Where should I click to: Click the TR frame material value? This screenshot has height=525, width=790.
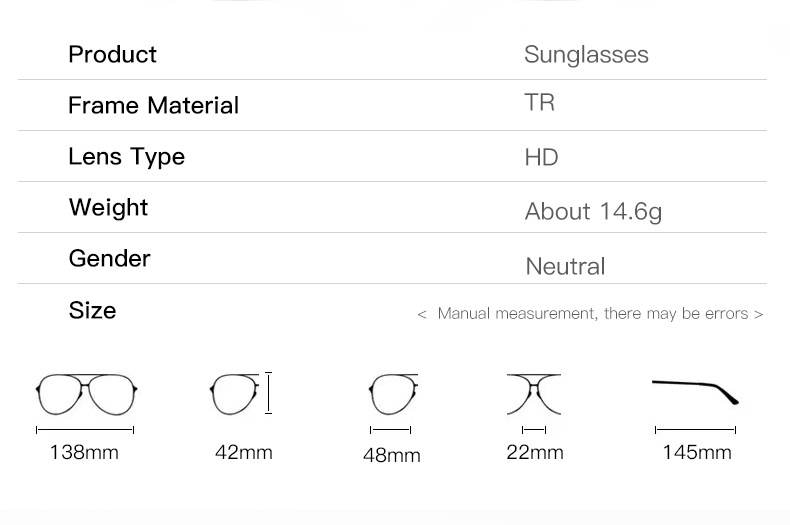click(x=539, y=103)
